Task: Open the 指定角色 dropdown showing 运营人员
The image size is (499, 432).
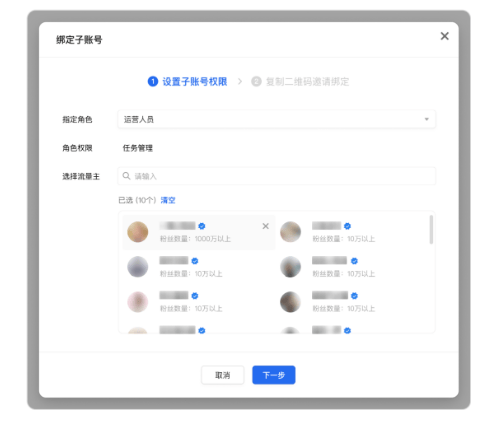Action: coord(276,119)
